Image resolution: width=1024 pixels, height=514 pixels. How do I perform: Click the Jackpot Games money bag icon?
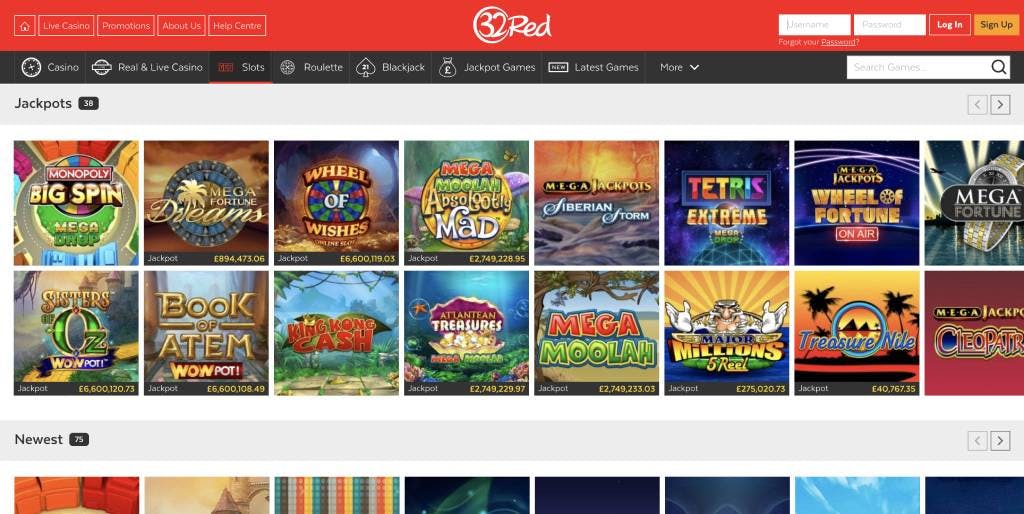pos(447,67)
